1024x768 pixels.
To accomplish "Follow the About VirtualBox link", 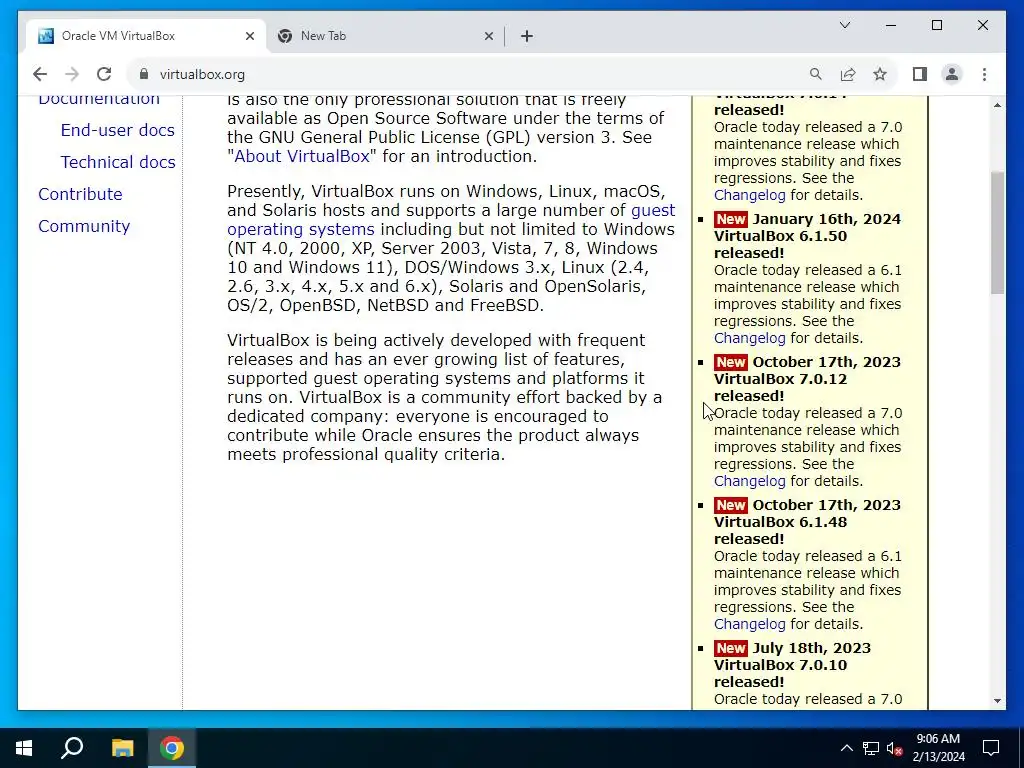I will pos(302,156).
